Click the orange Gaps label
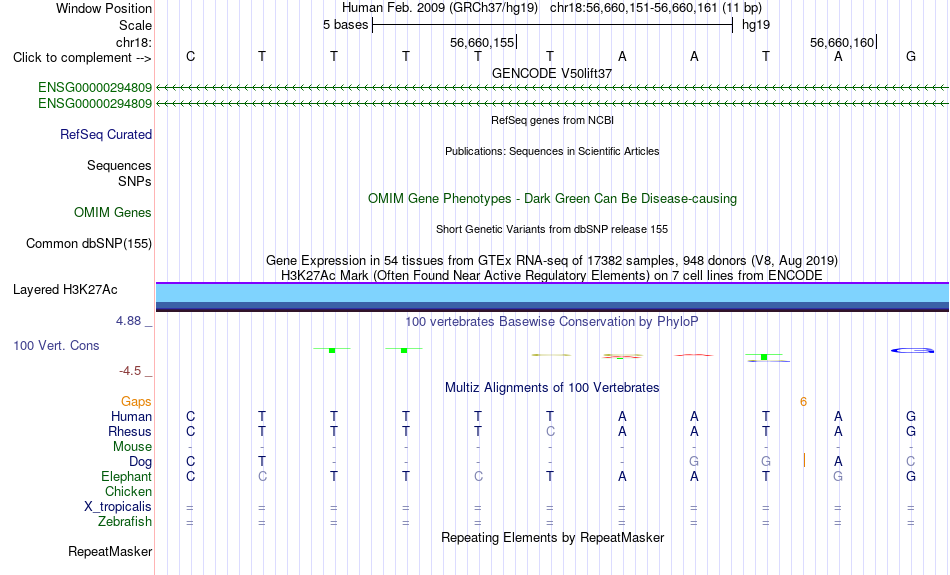The width and height of the screenshot is (950, 575). tap(136, 402)
